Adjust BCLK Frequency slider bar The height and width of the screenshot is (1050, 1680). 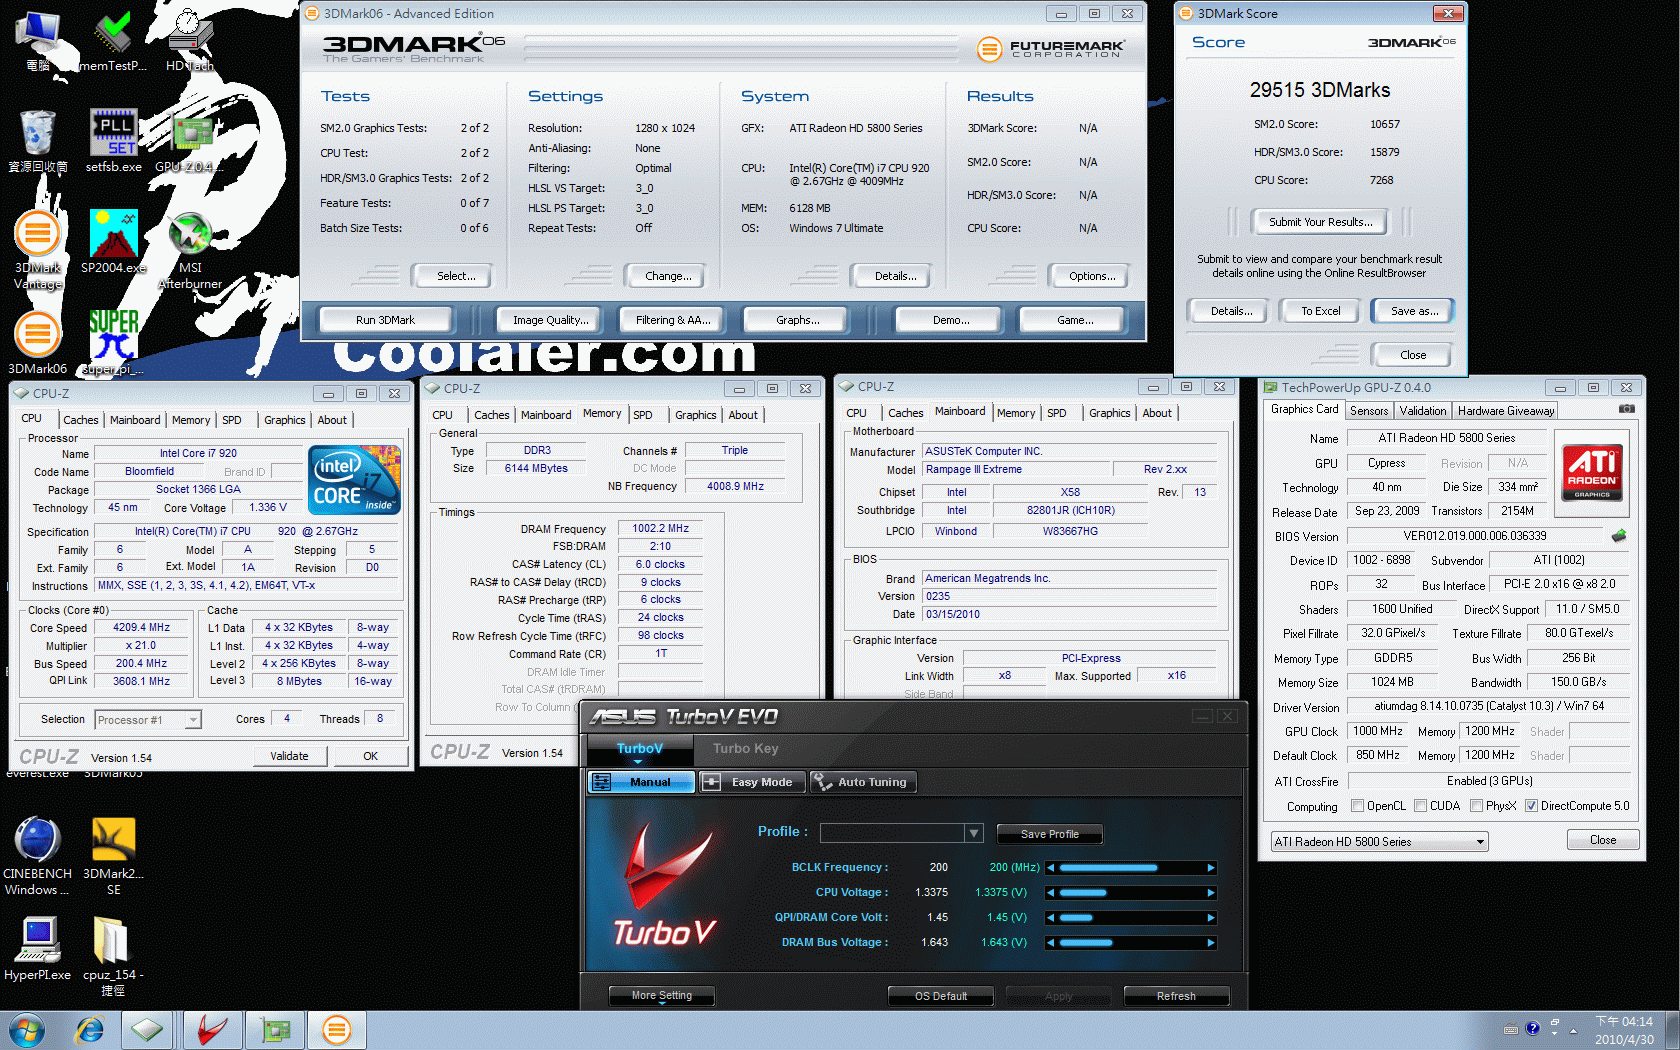point(1131,868)
